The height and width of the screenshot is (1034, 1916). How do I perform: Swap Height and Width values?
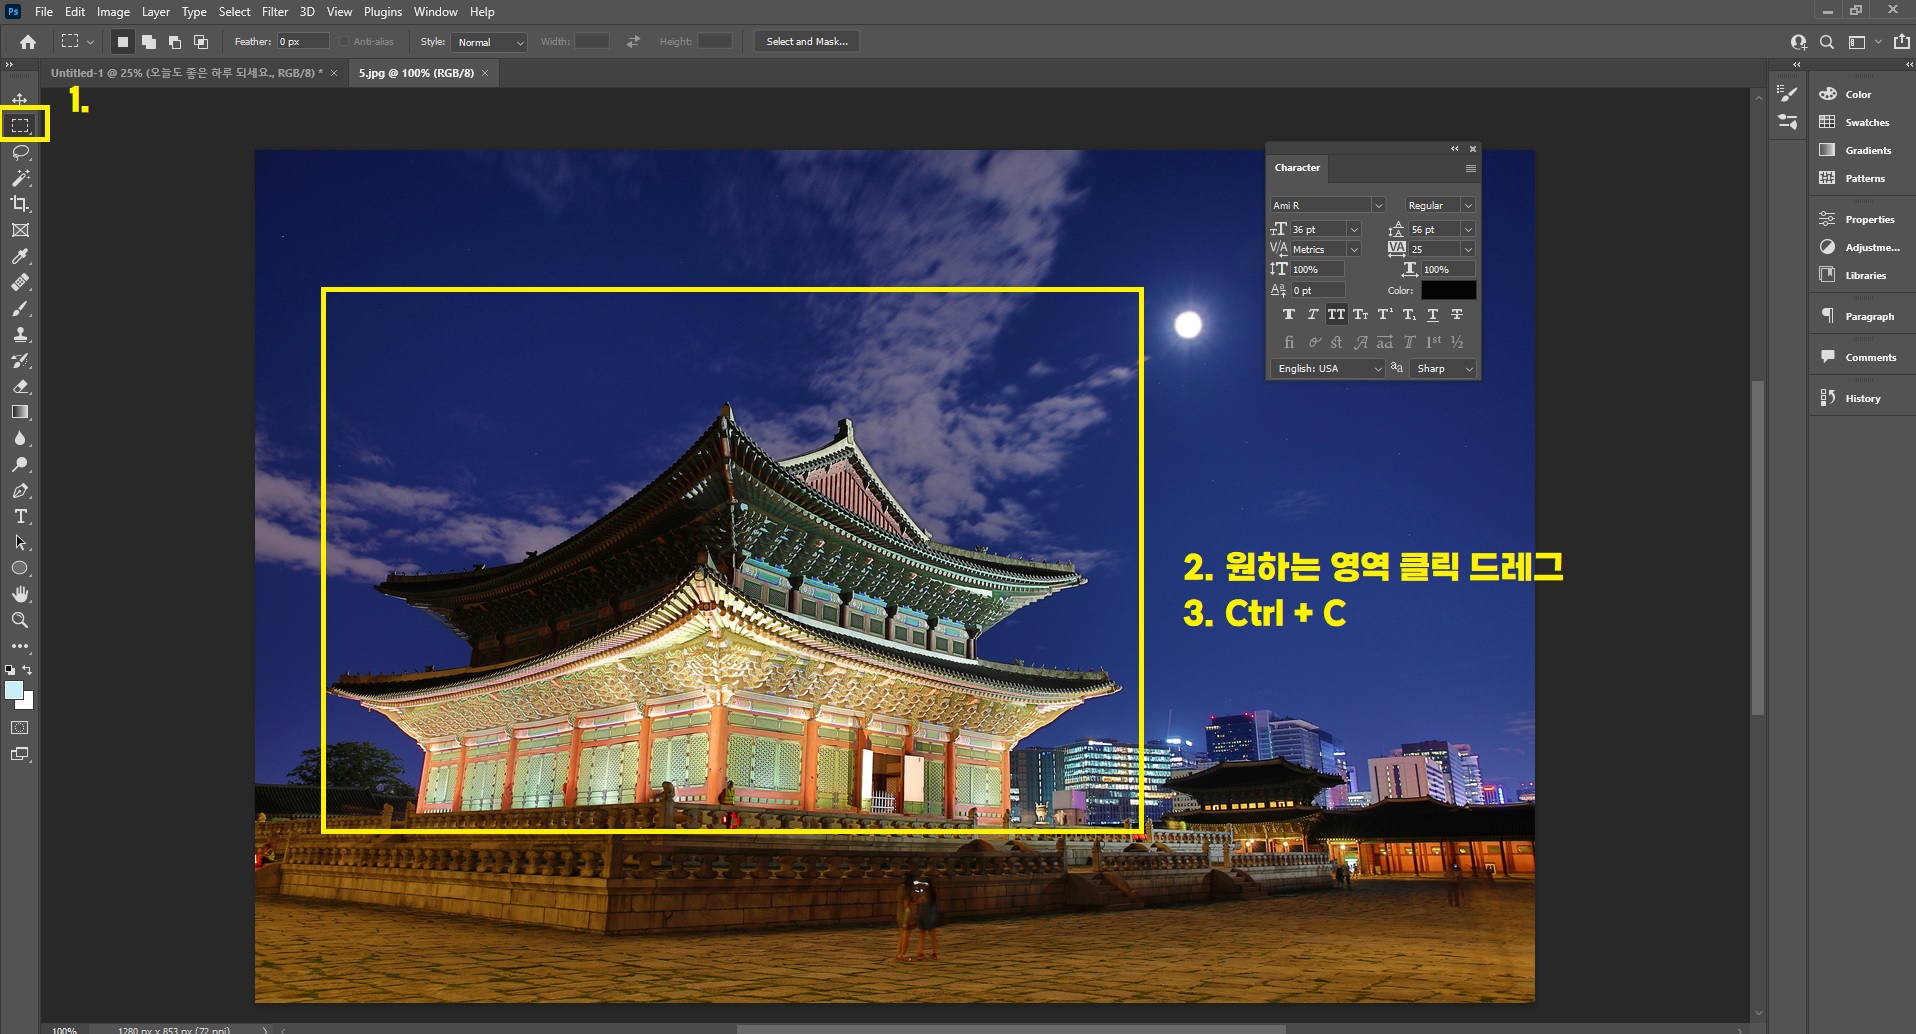pyautogui.click(x=633, y=41)
